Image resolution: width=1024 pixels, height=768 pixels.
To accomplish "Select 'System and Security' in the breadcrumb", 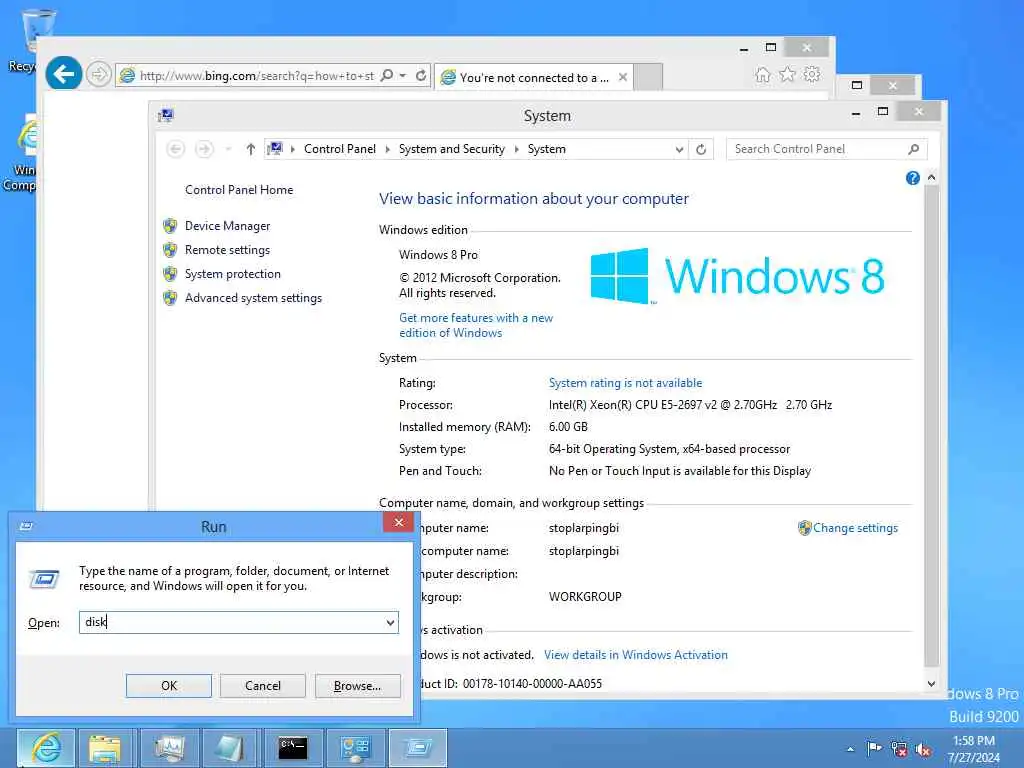I will click(451, 149).
